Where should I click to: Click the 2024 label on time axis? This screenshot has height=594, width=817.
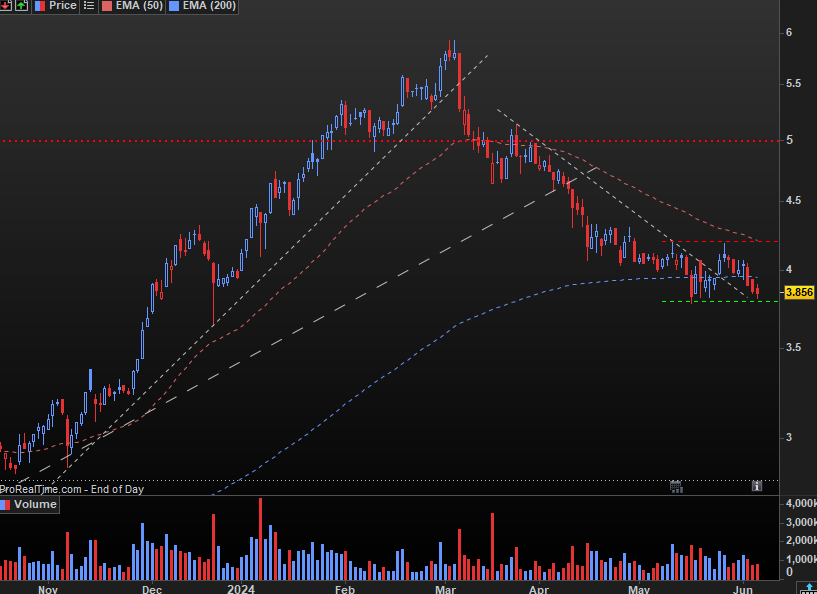click(241, 589)
